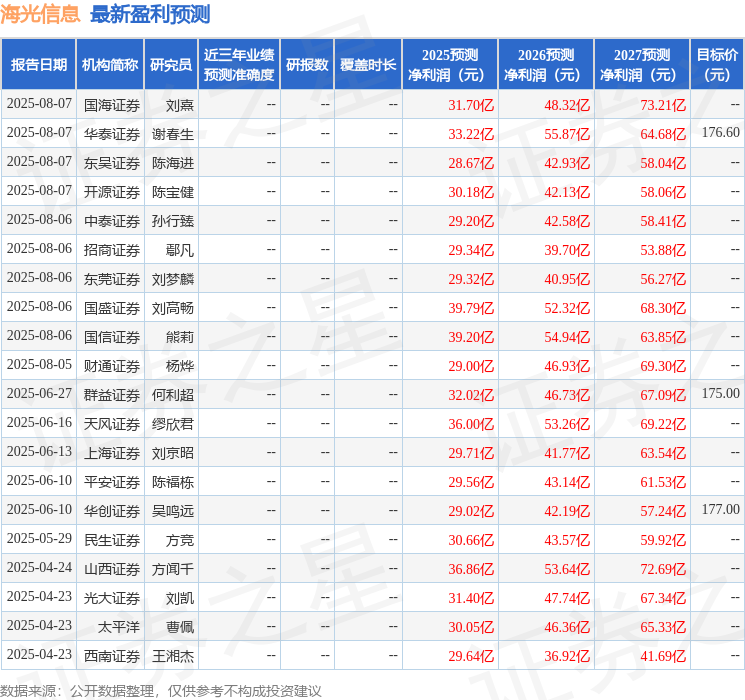This screenshot has height=700, width=745.
Task: Select the 覆盖时长 column header
Action: [367, 65]
